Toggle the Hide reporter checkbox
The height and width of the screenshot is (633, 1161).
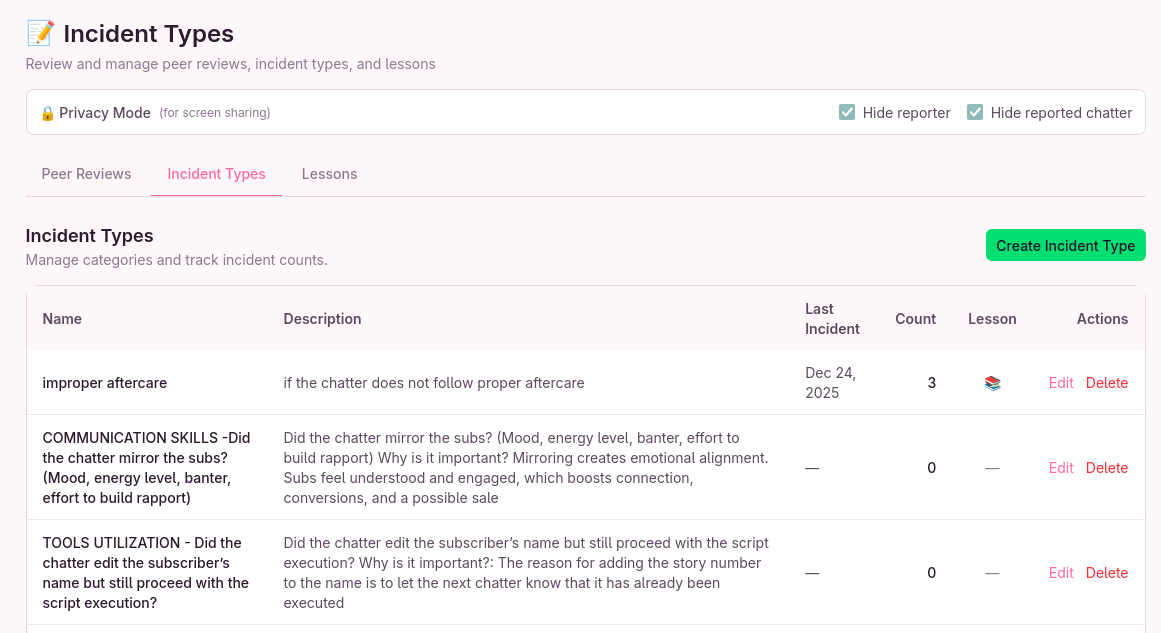[847, 113]
